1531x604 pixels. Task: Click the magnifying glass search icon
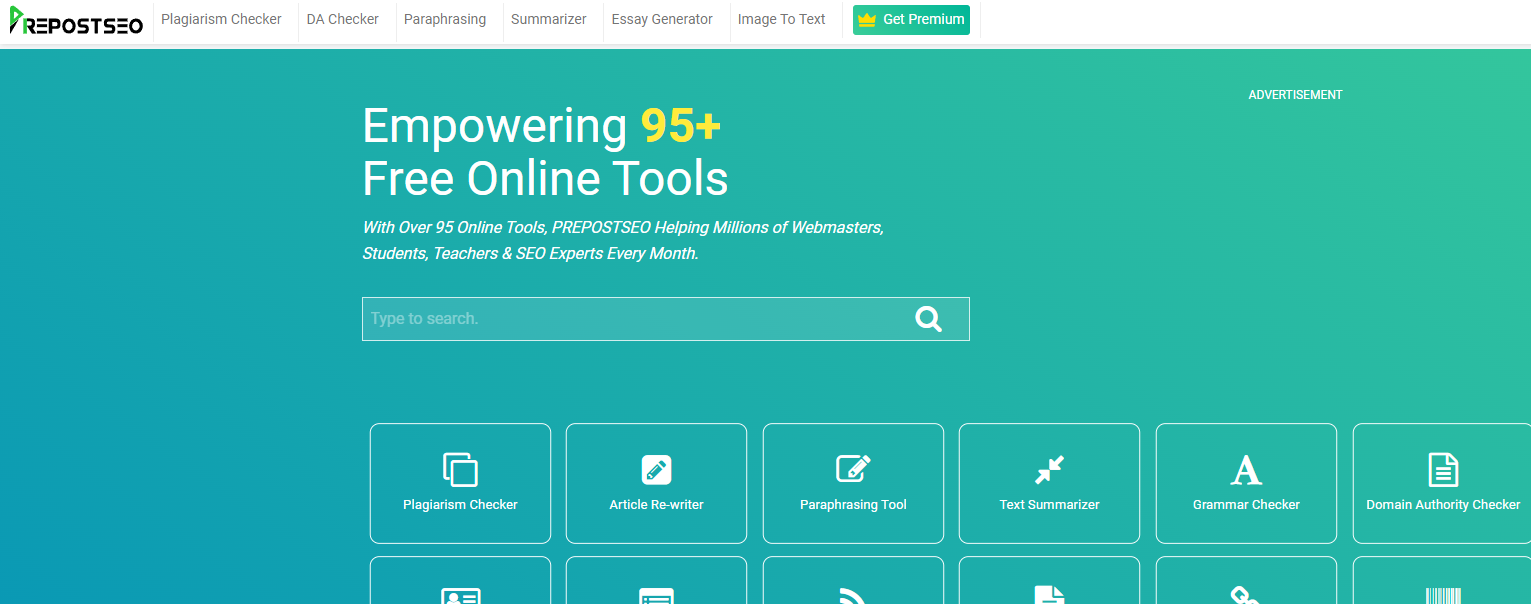click(928, 319)
